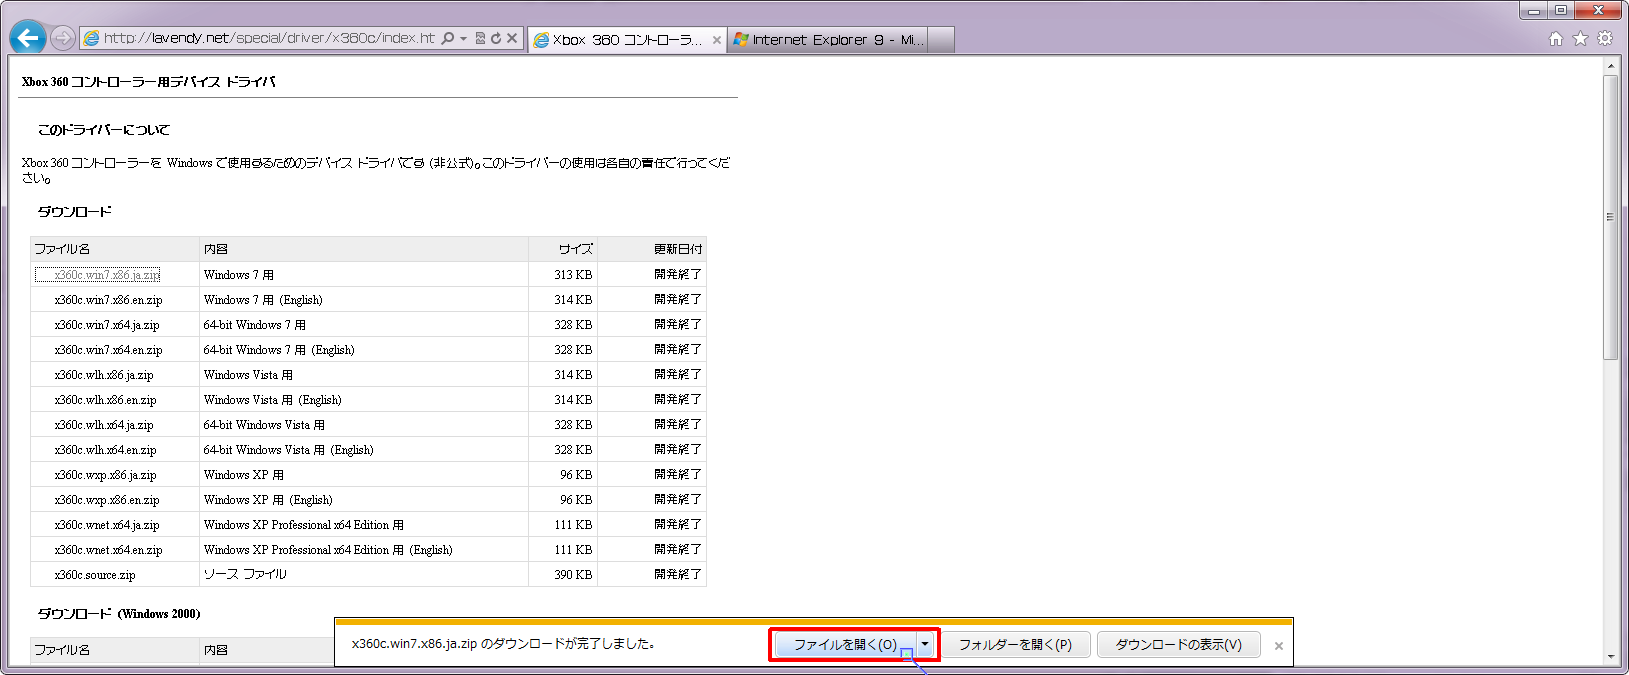Click the '390 KB' size cell
The height and width of the screenshot is (675, 1629).
(x=563, y=575)
